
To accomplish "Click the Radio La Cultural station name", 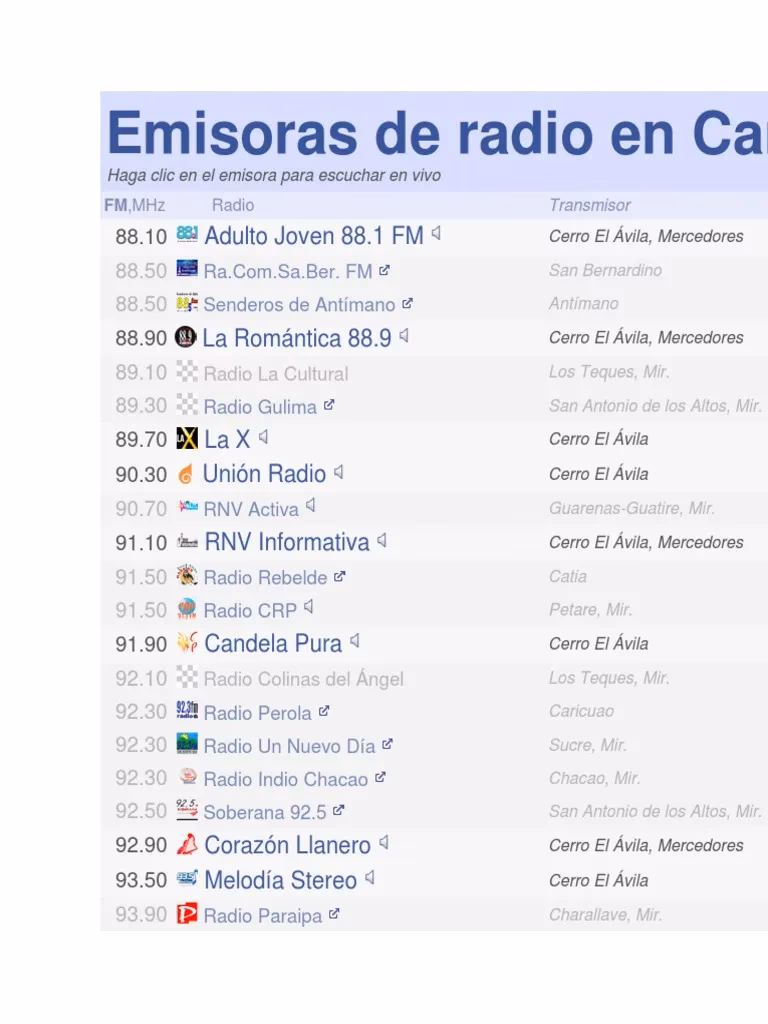I will point(276,374).
